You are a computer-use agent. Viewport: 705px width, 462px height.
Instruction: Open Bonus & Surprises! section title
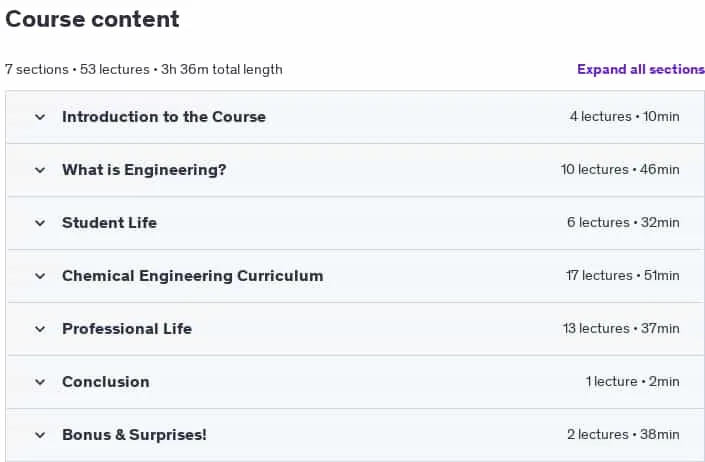(134, 435)
